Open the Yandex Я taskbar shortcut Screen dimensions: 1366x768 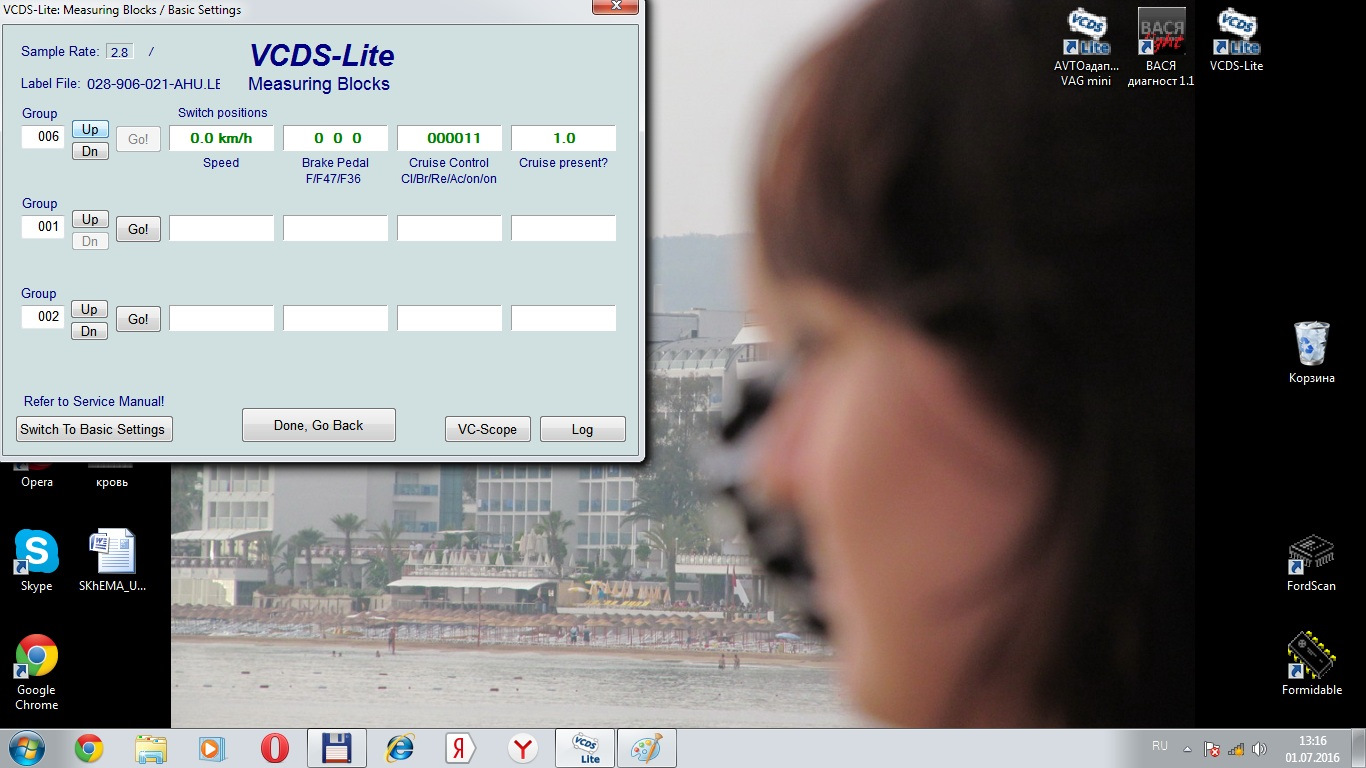[x=460, y=748]
